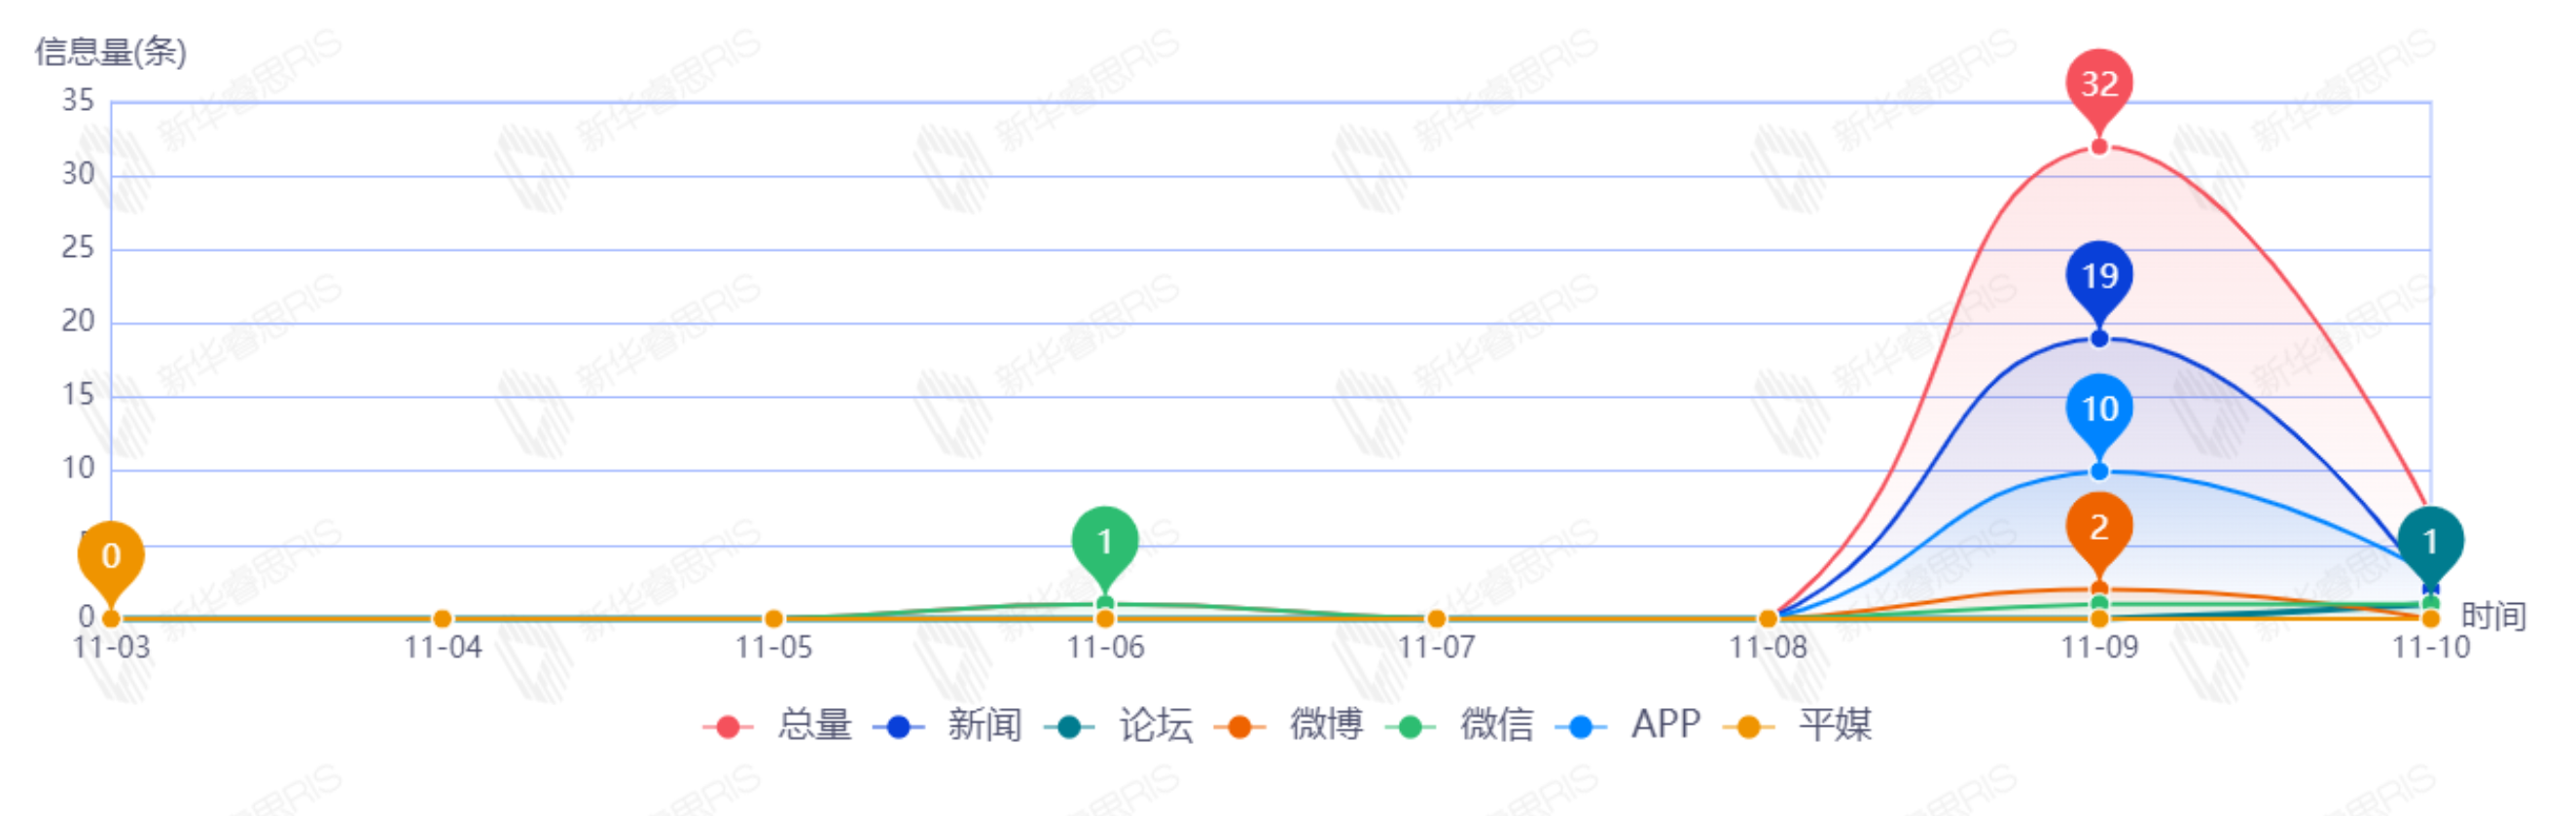Click the light blue pin labeled 10
Viewport: 2576px width, 816px height.
pos(2099,408)
